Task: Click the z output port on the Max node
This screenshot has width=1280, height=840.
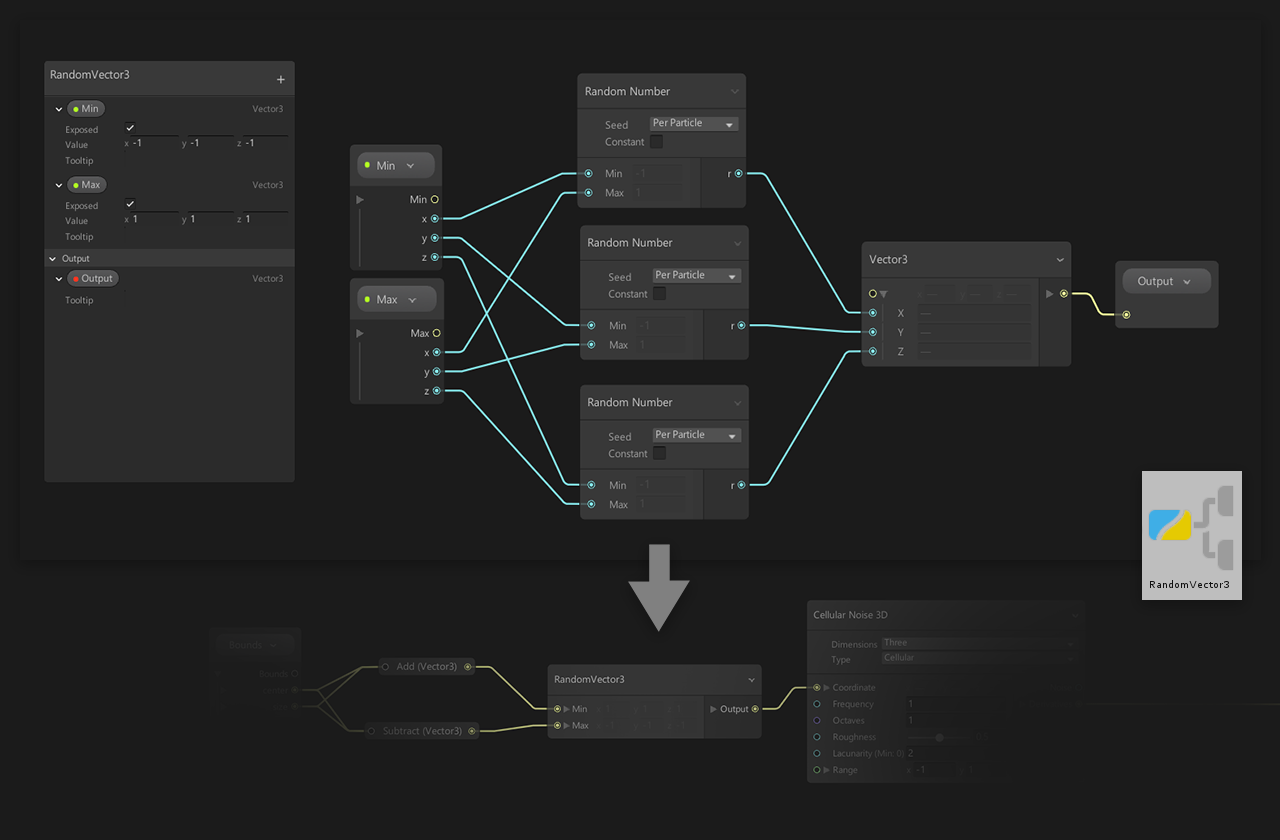Action: (436, 391)
